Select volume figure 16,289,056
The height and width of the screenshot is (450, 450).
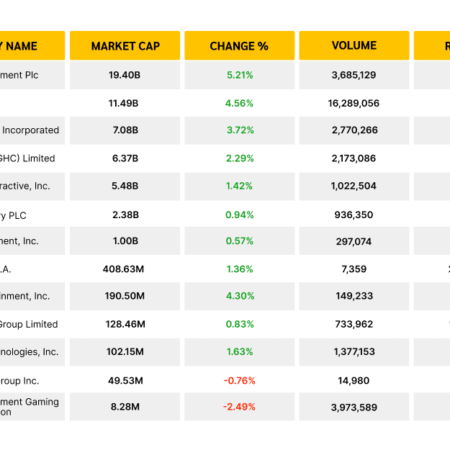(354, 103)
